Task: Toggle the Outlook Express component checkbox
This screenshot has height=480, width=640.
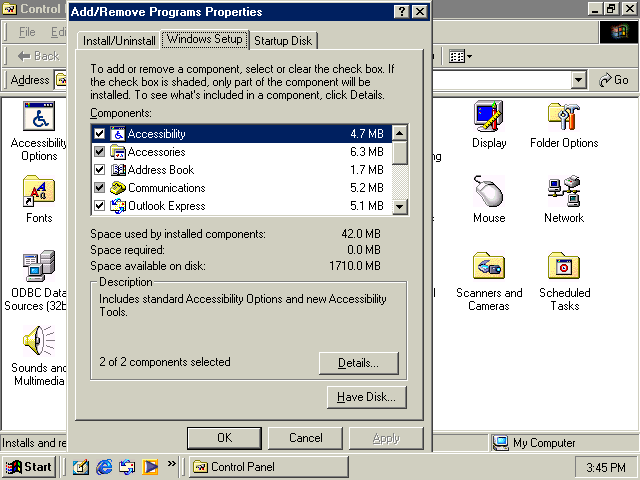Action: click(x=99, y=206)
